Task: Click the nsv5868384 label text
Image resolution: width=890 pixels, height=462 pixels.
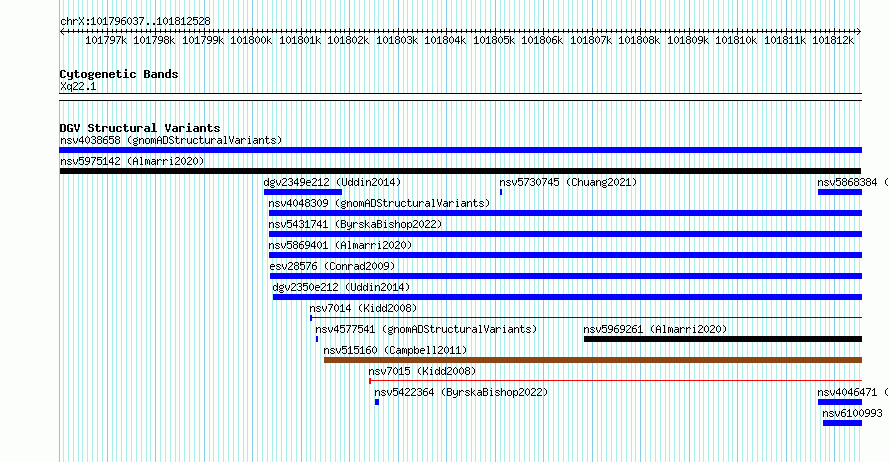Action: [847, 182]
